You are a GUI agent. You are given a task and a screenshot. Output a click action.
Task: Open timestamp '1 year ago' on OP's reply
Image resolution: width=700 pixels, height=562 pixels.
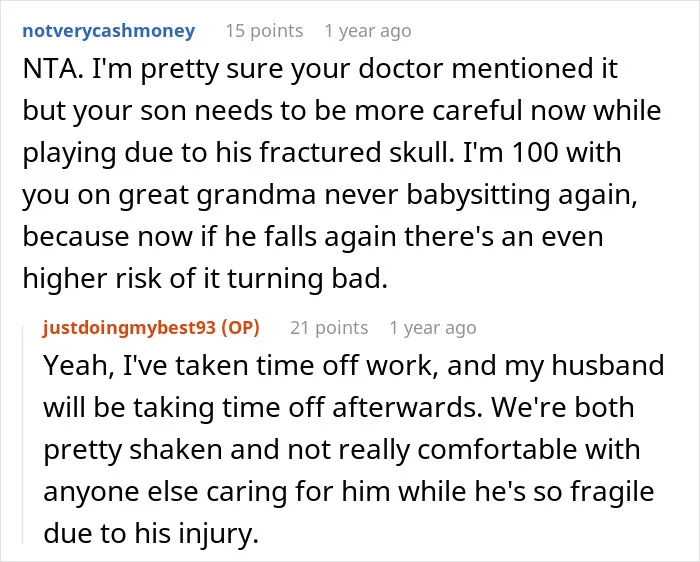433,328
